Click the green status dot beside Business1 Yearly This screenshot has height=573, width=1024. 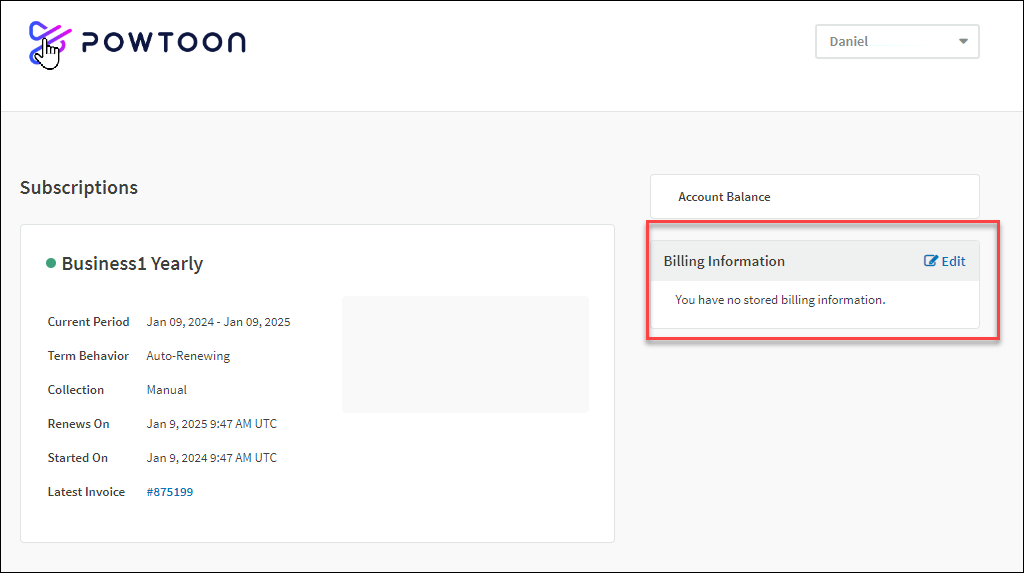tap(51, 263)
